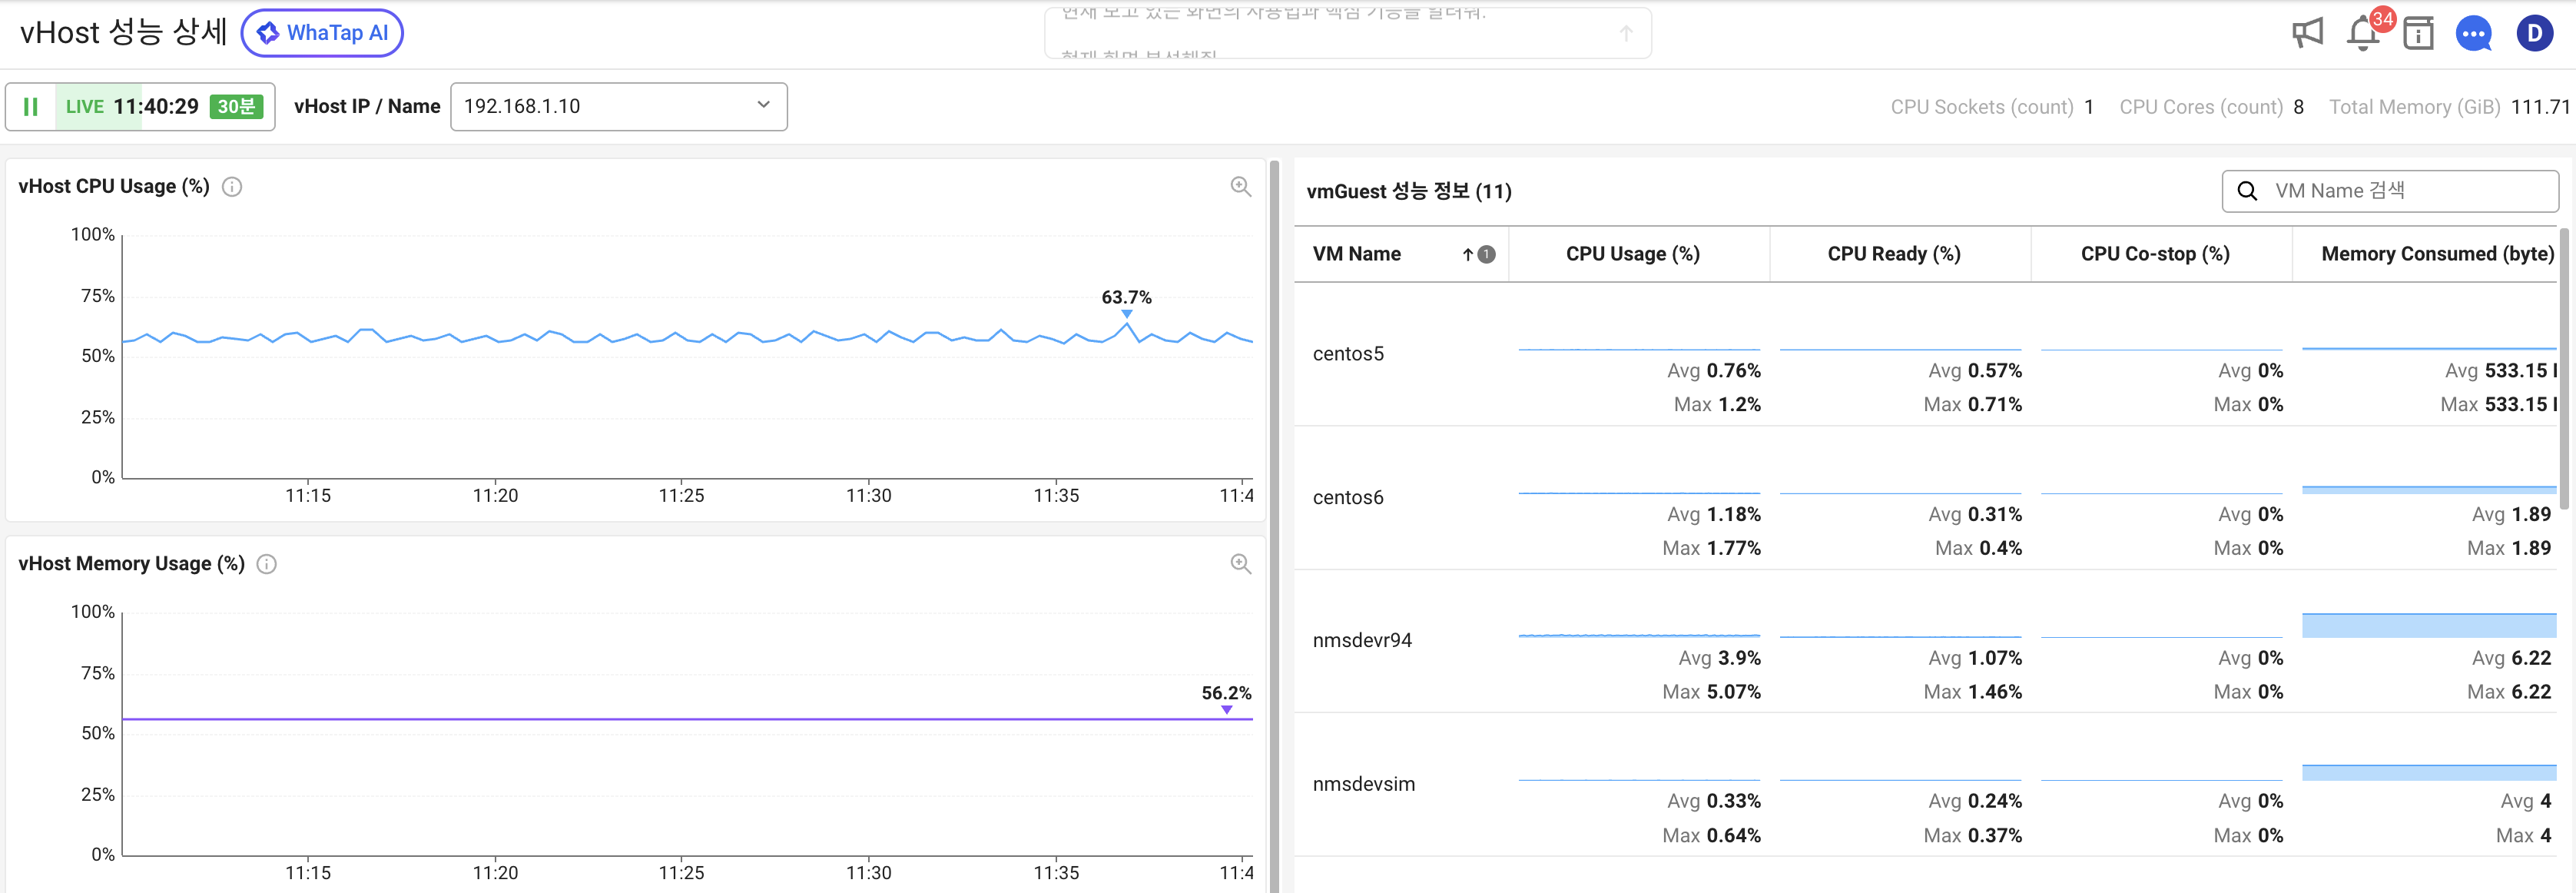
Task: Pause the live monitoring
Action: click(31, 106)
